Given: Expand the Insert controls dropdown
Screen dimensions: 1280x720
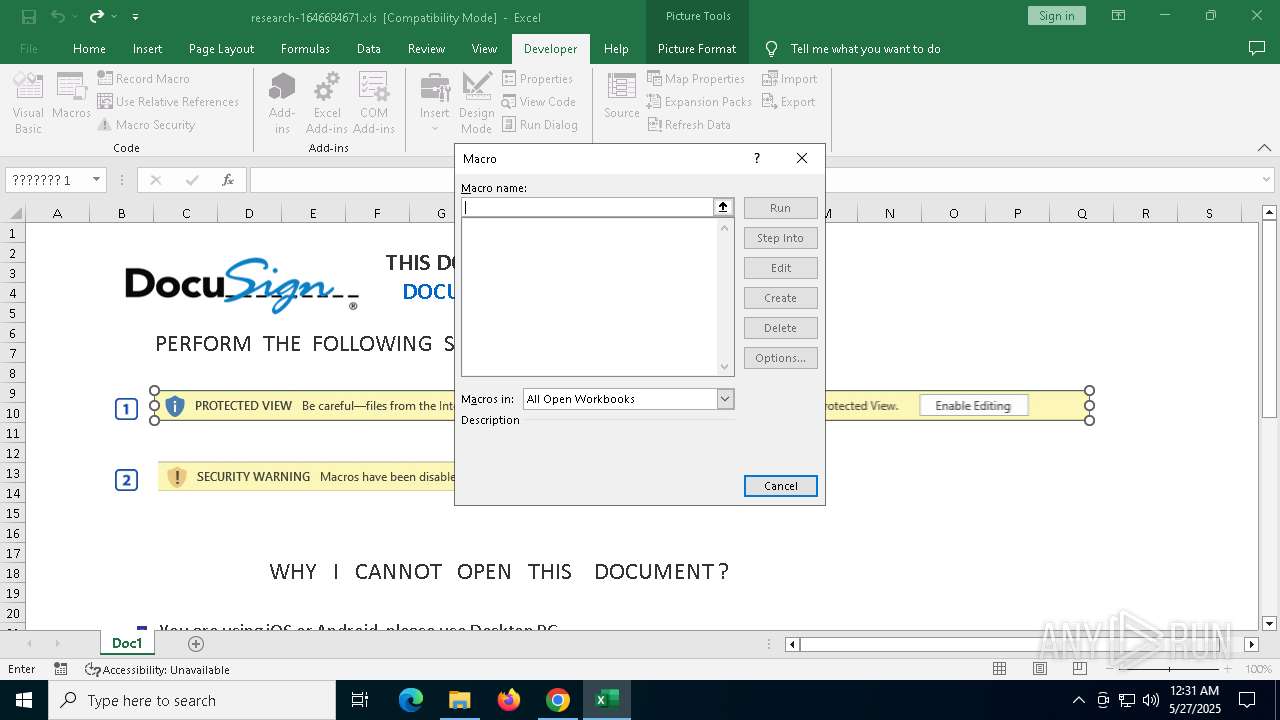Looking at the screenshot, I should coord(435,103).
